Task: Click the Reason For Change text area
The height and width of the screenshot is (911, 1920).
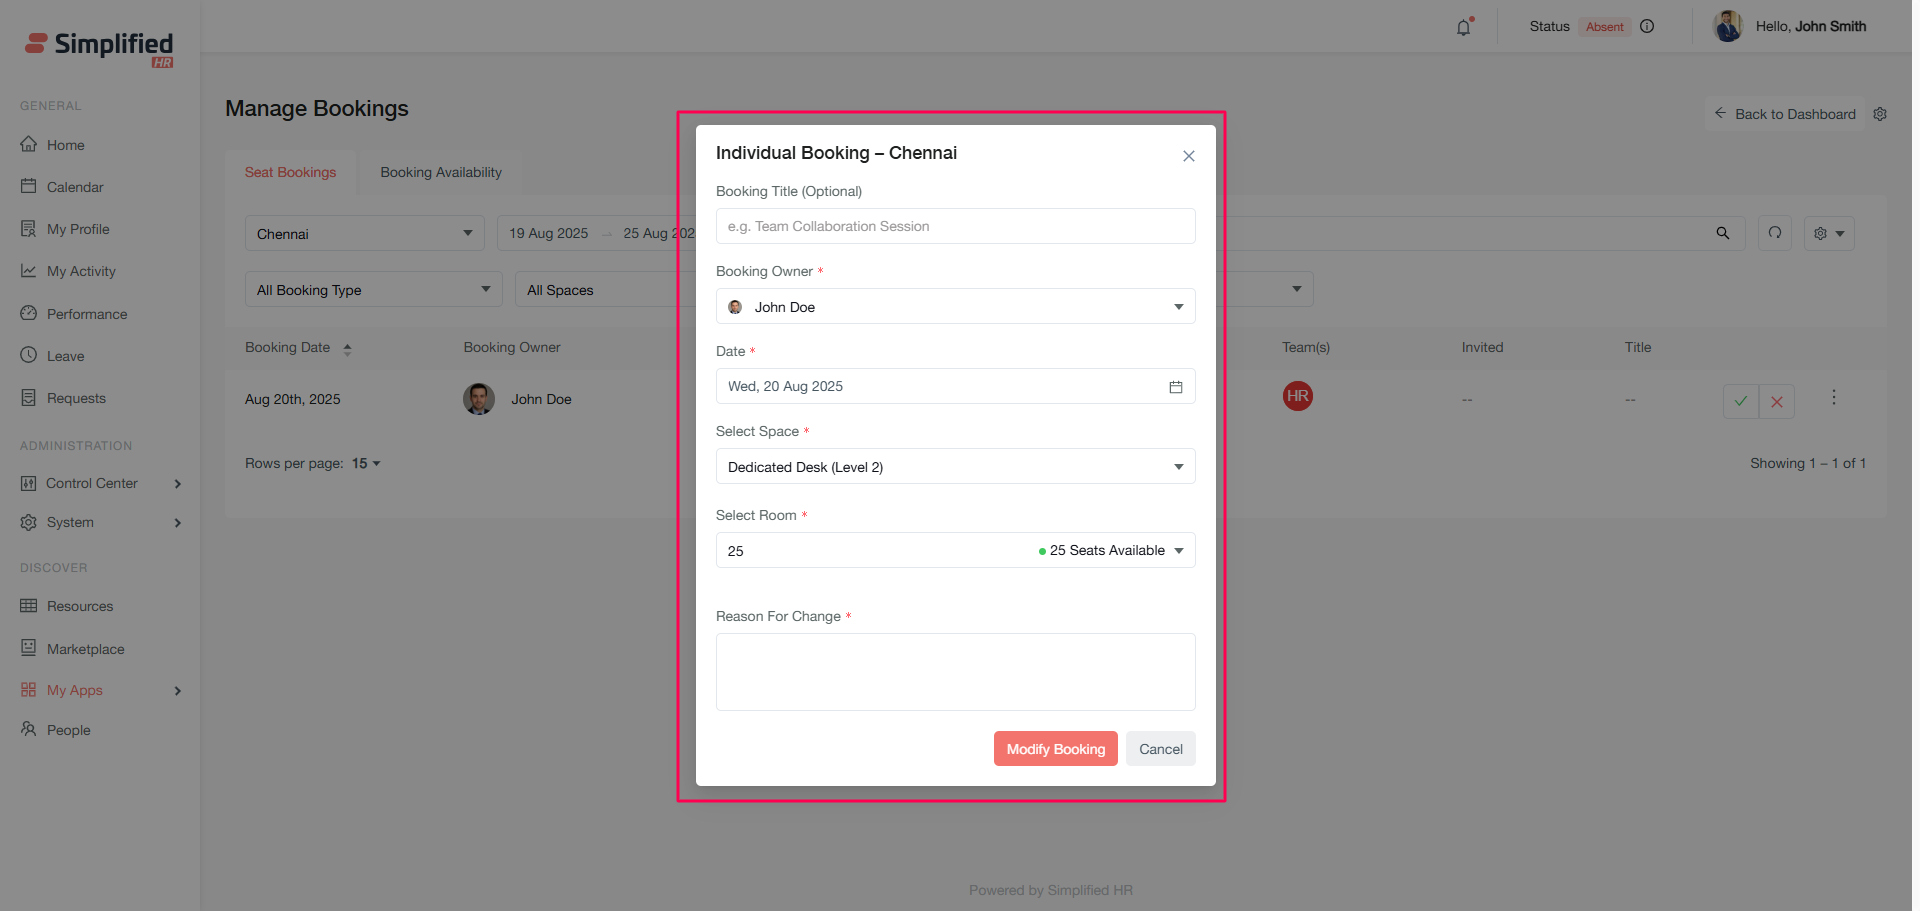Action: point(955,672)
